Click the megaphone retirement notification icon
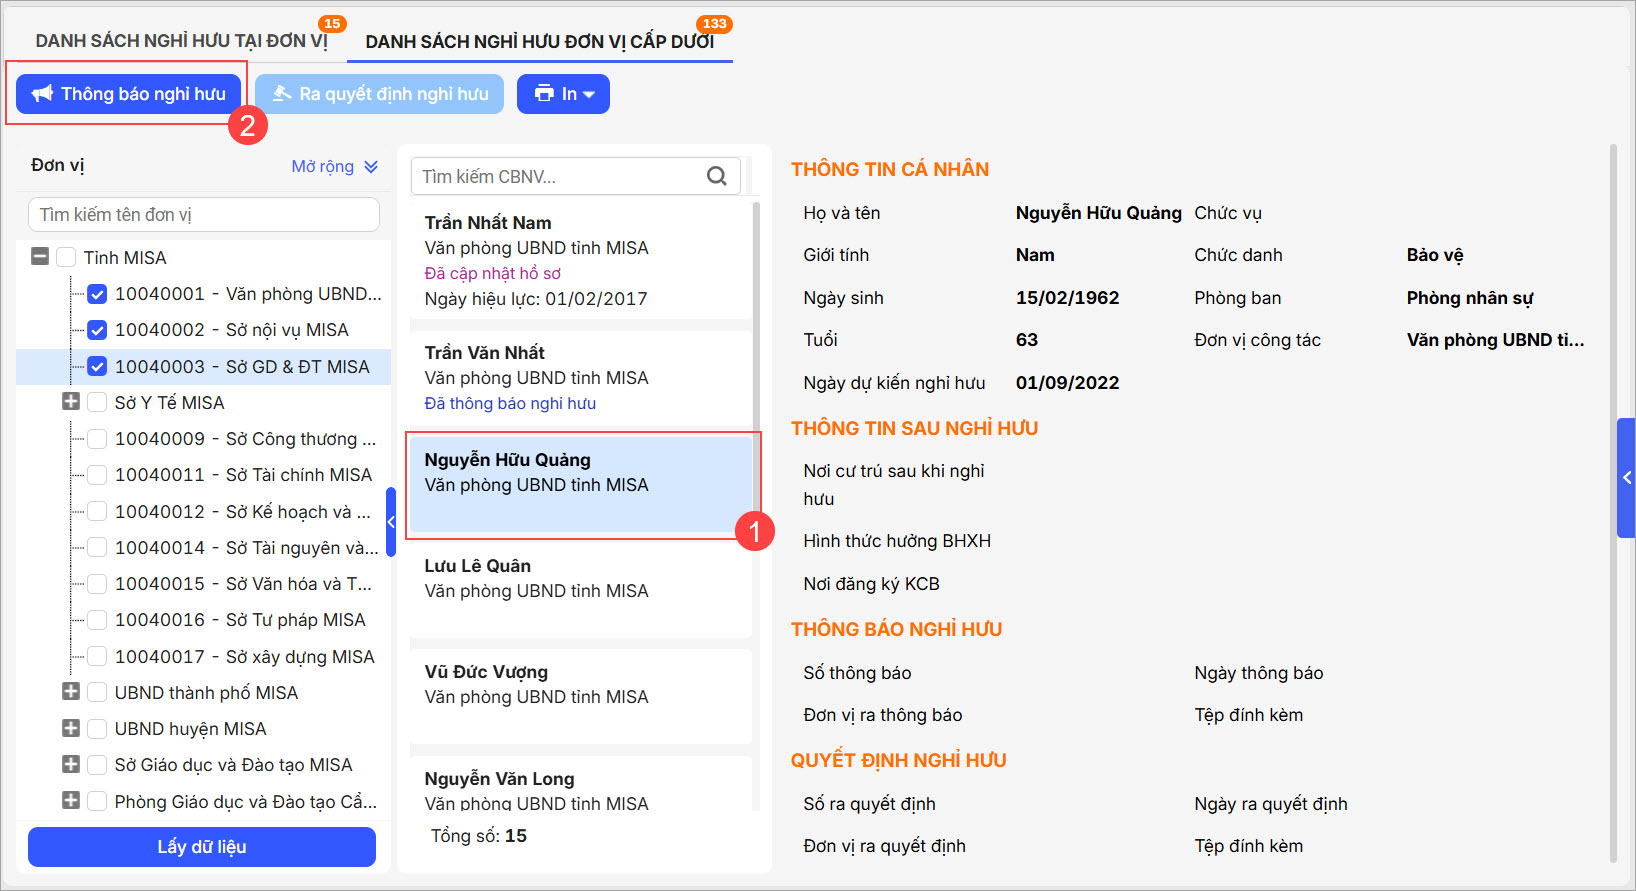This screenshot has width=1636, height=891. 42,94
